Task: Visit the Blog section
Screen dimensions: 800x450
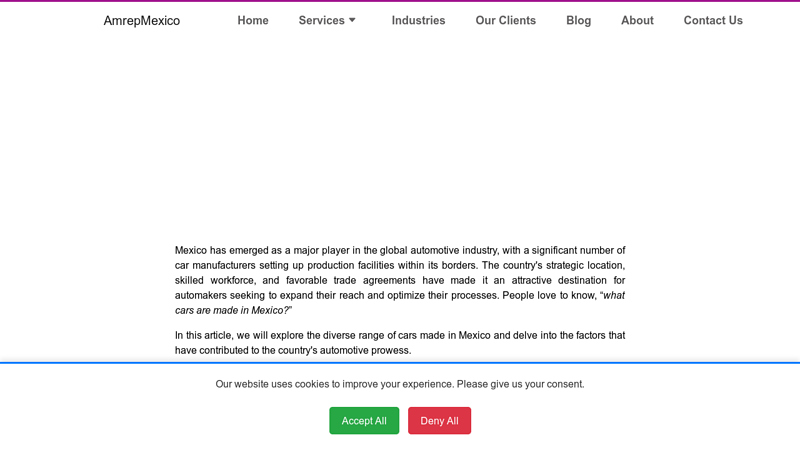Action: (x=578, y=20)
